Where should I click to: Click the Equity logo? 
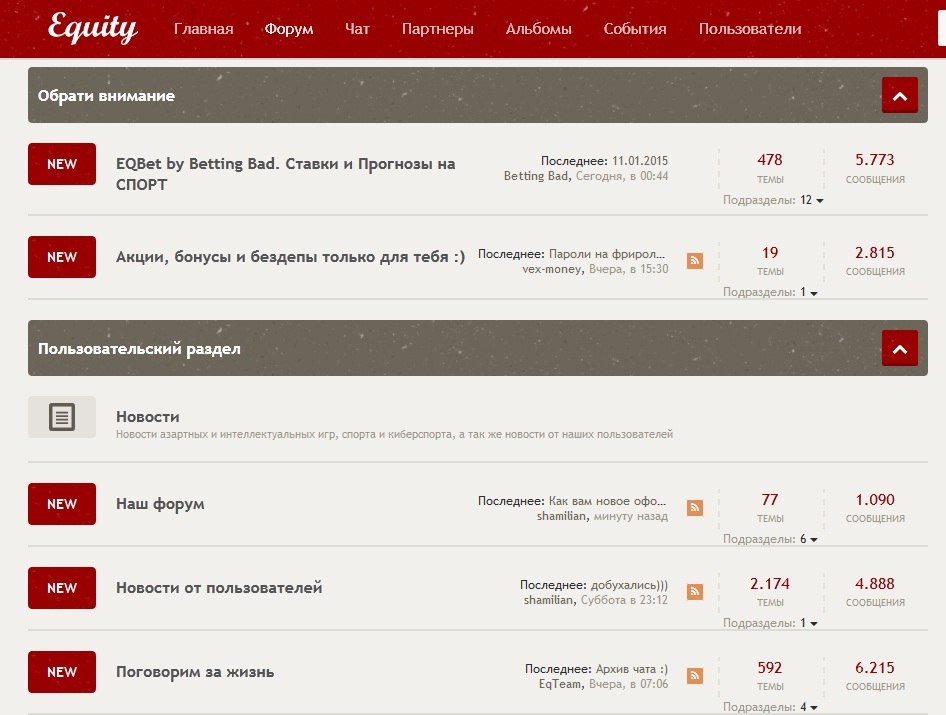pyautogui.click(x=92, y=28)
